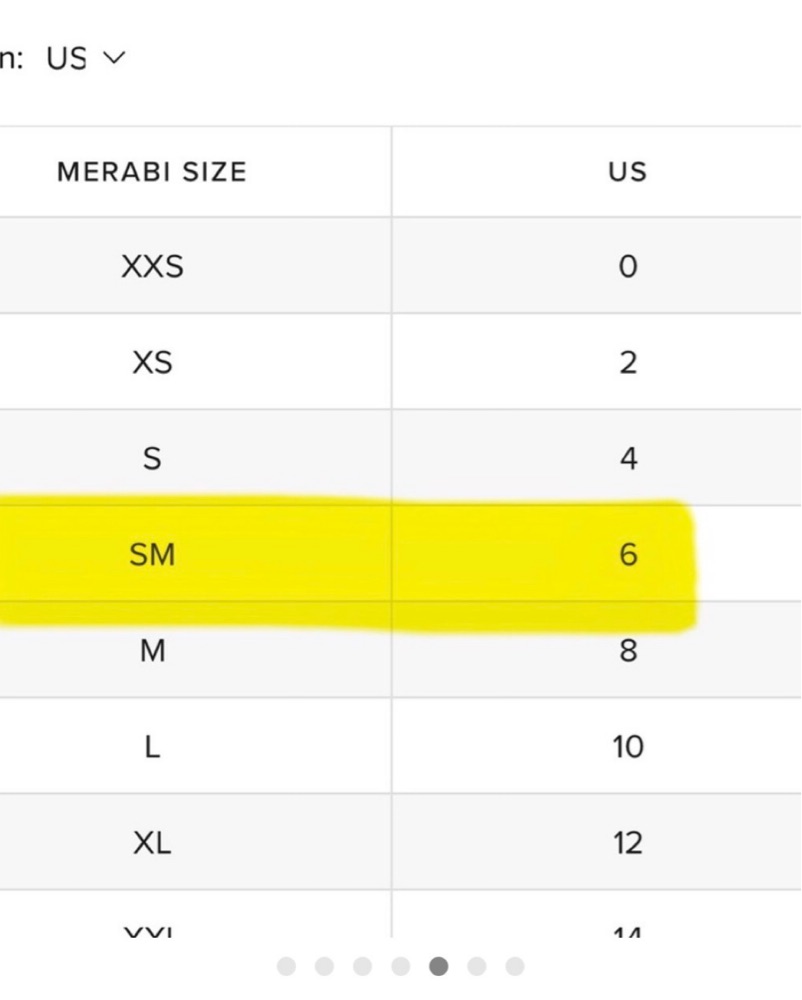Screen dimensions: 802x1000
Task: Go to the fourth carousel page dot
Action: [401, 966]
